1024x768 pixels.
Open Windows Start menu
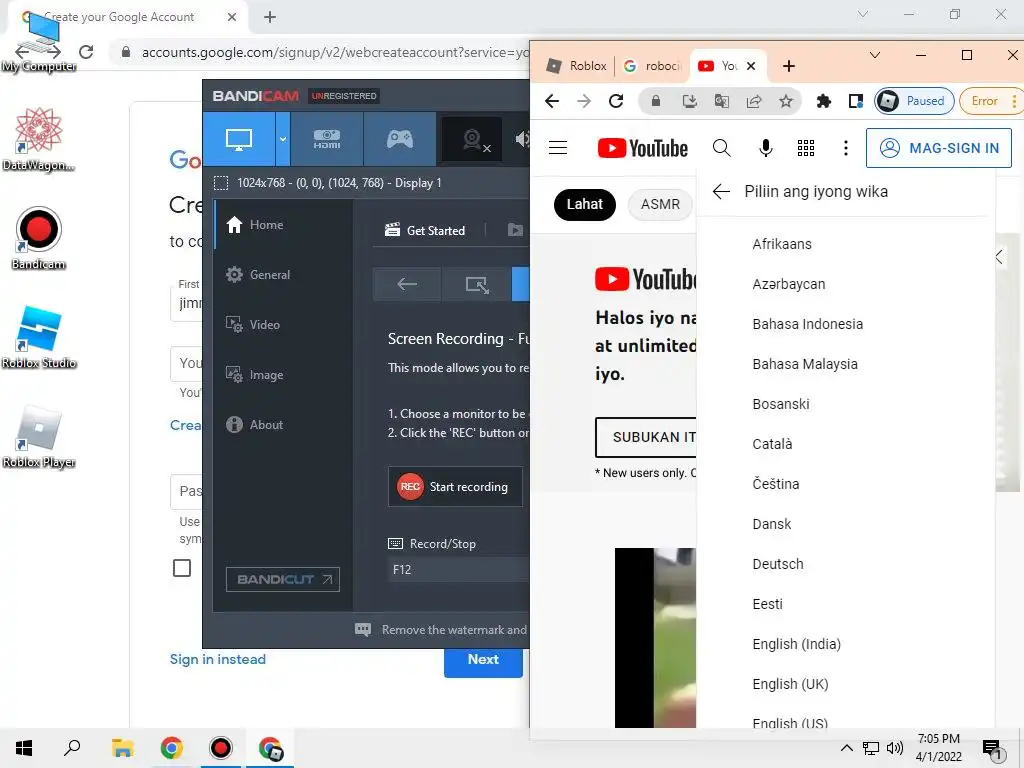(24, 748)
